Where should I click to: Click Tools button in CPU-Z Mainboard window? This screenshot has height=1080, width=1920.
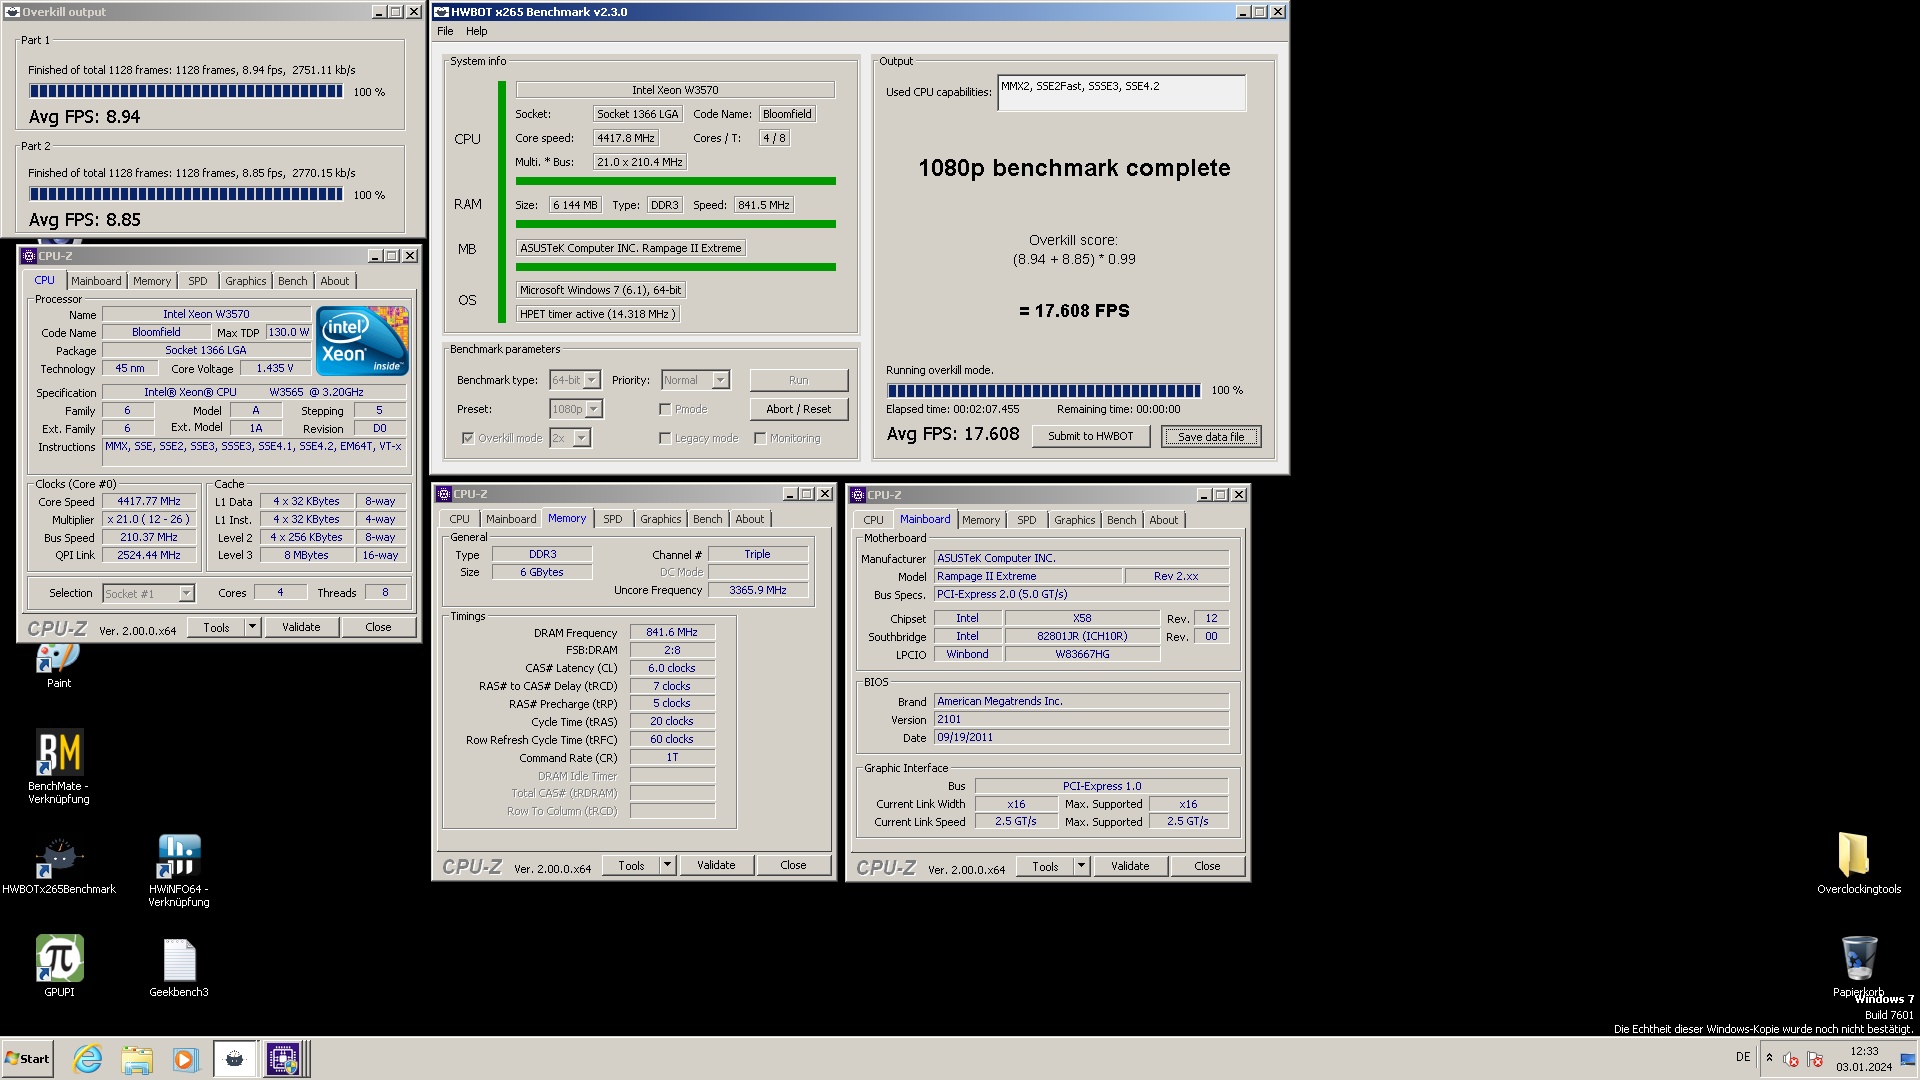point(1045,866)
